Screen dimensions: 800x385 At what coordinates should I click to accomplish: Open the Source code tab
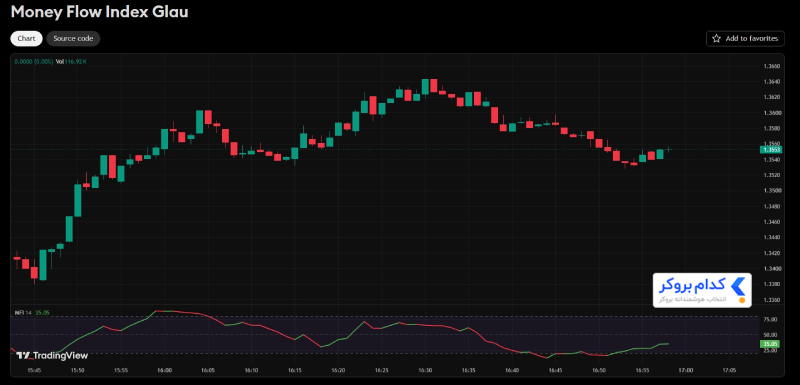(x=73, y=38)
